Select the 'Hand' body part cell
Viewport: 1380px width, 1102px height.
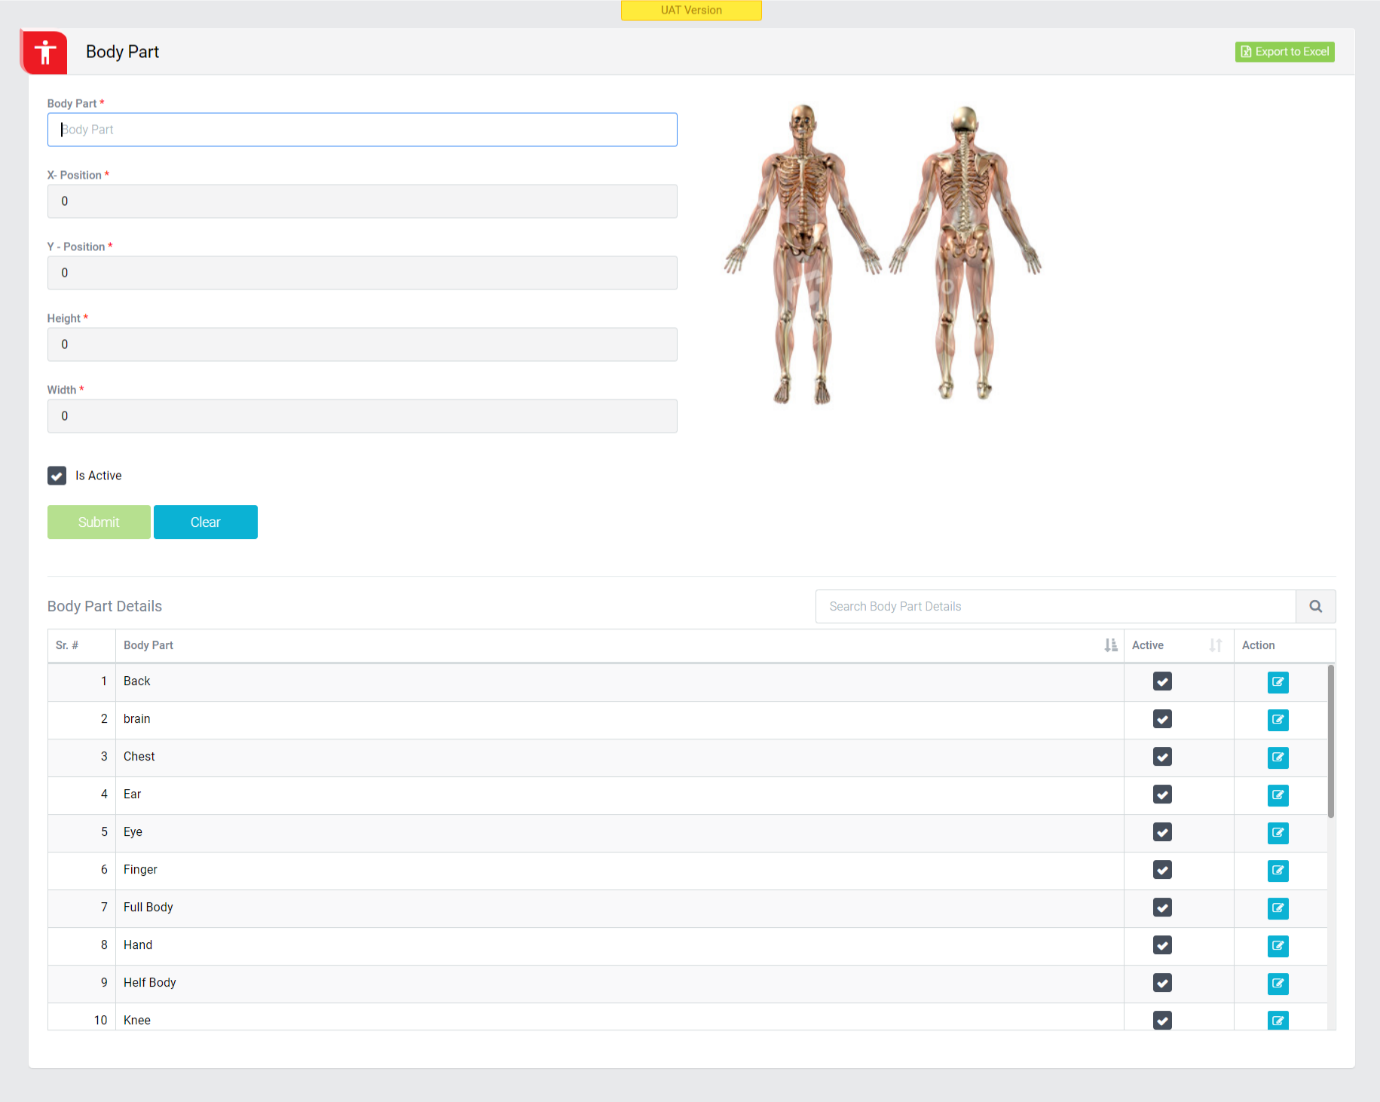[x=619, y=945]
